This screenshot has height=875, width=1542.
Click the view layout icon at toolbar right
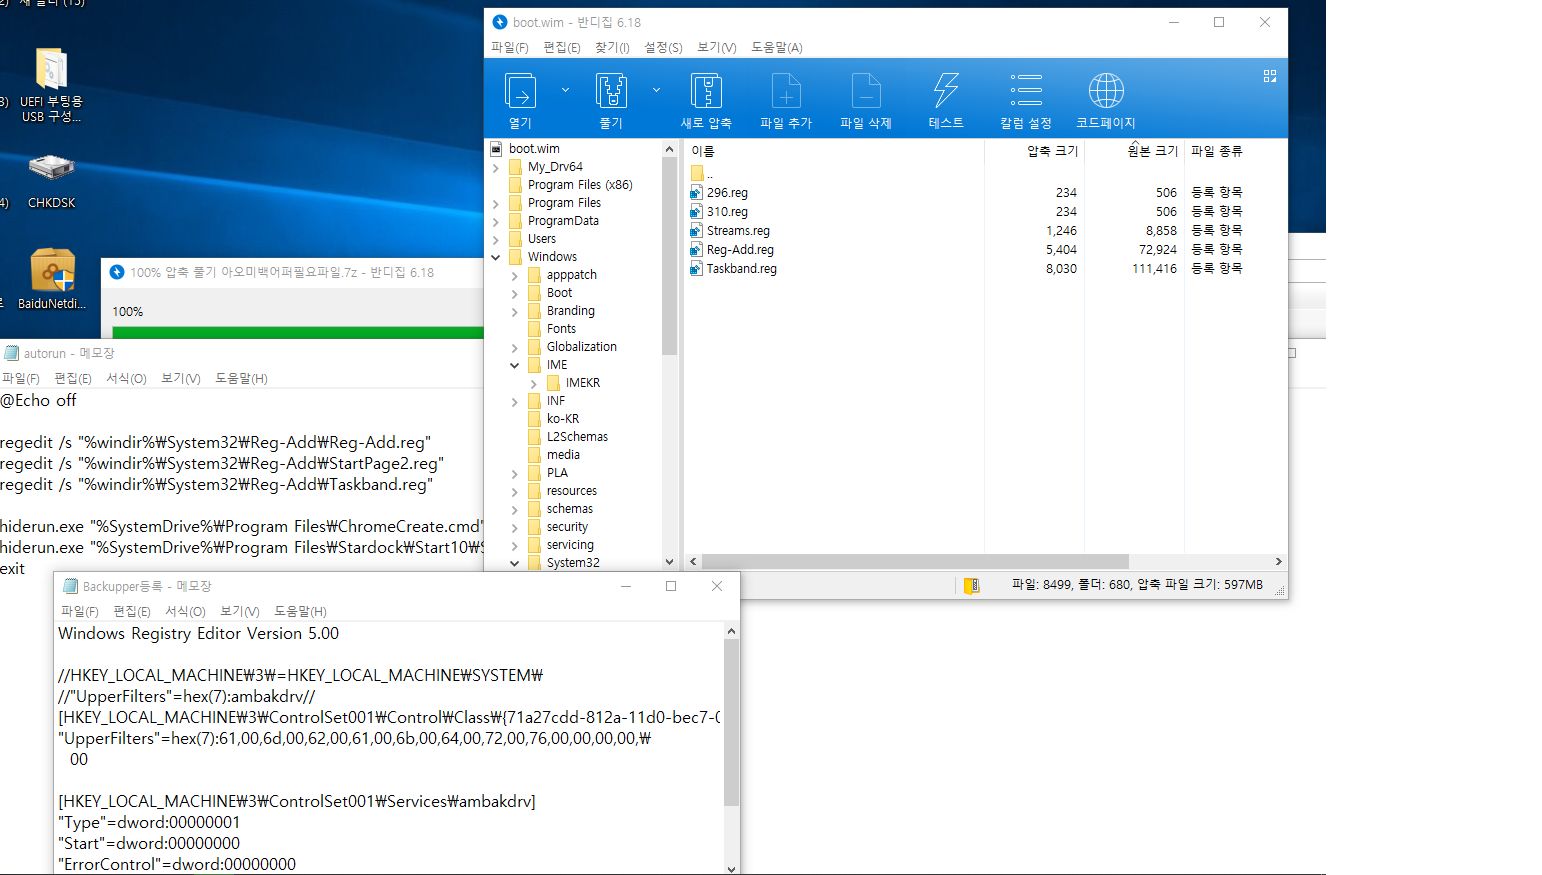(x=1270, y=76)
